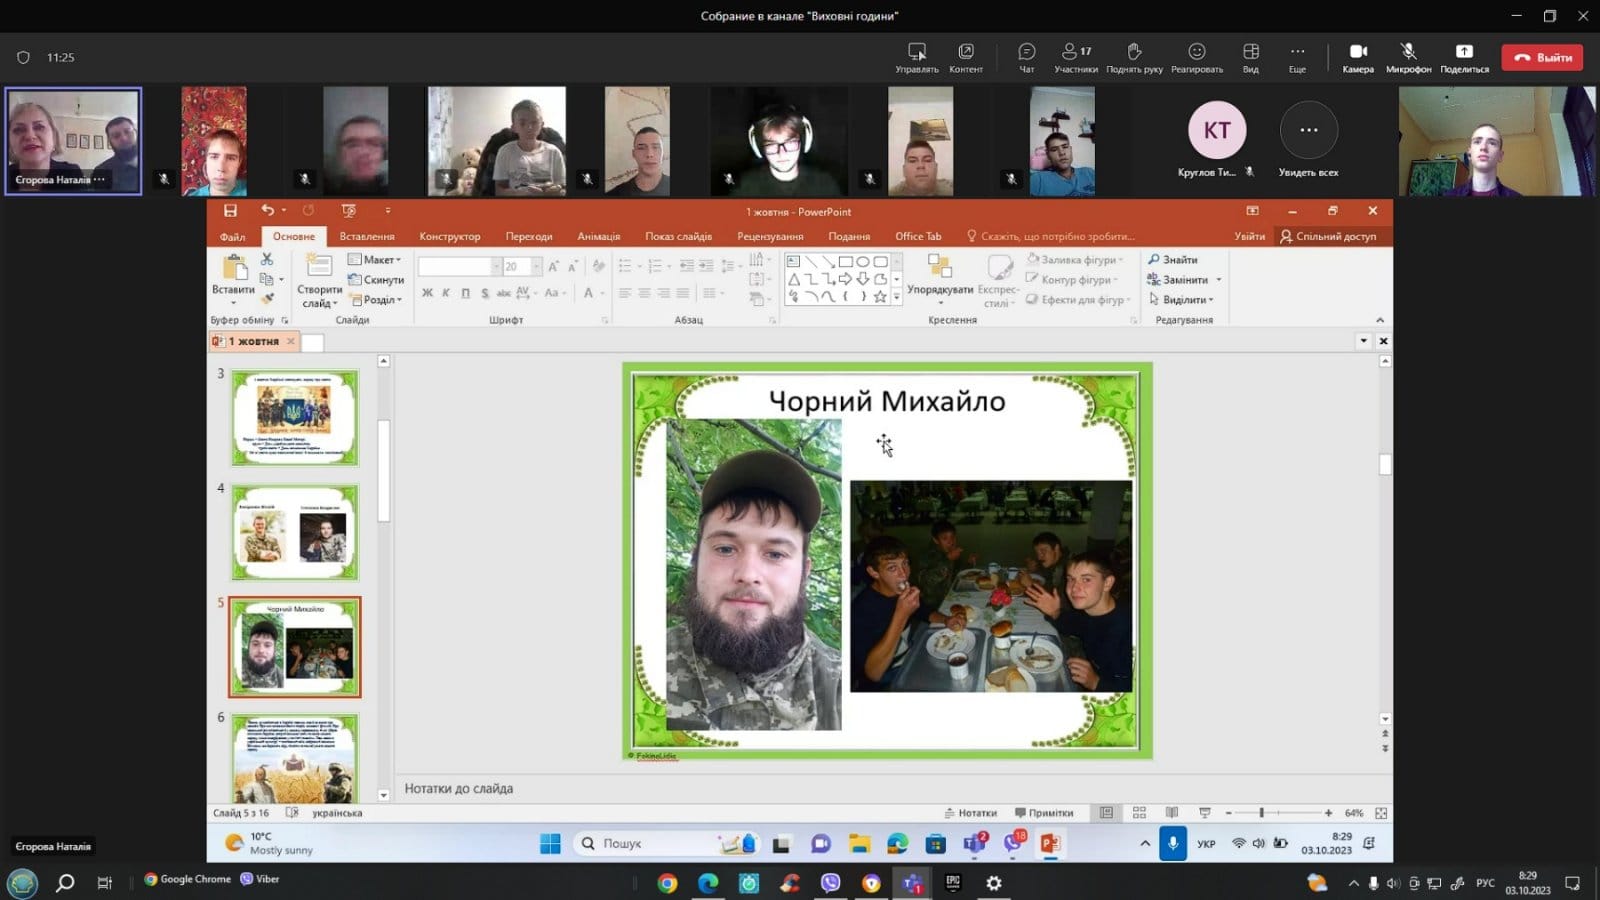Save the PowerPoint presentation
Screen dimensions: 1600x900
[x=230, y=211]
